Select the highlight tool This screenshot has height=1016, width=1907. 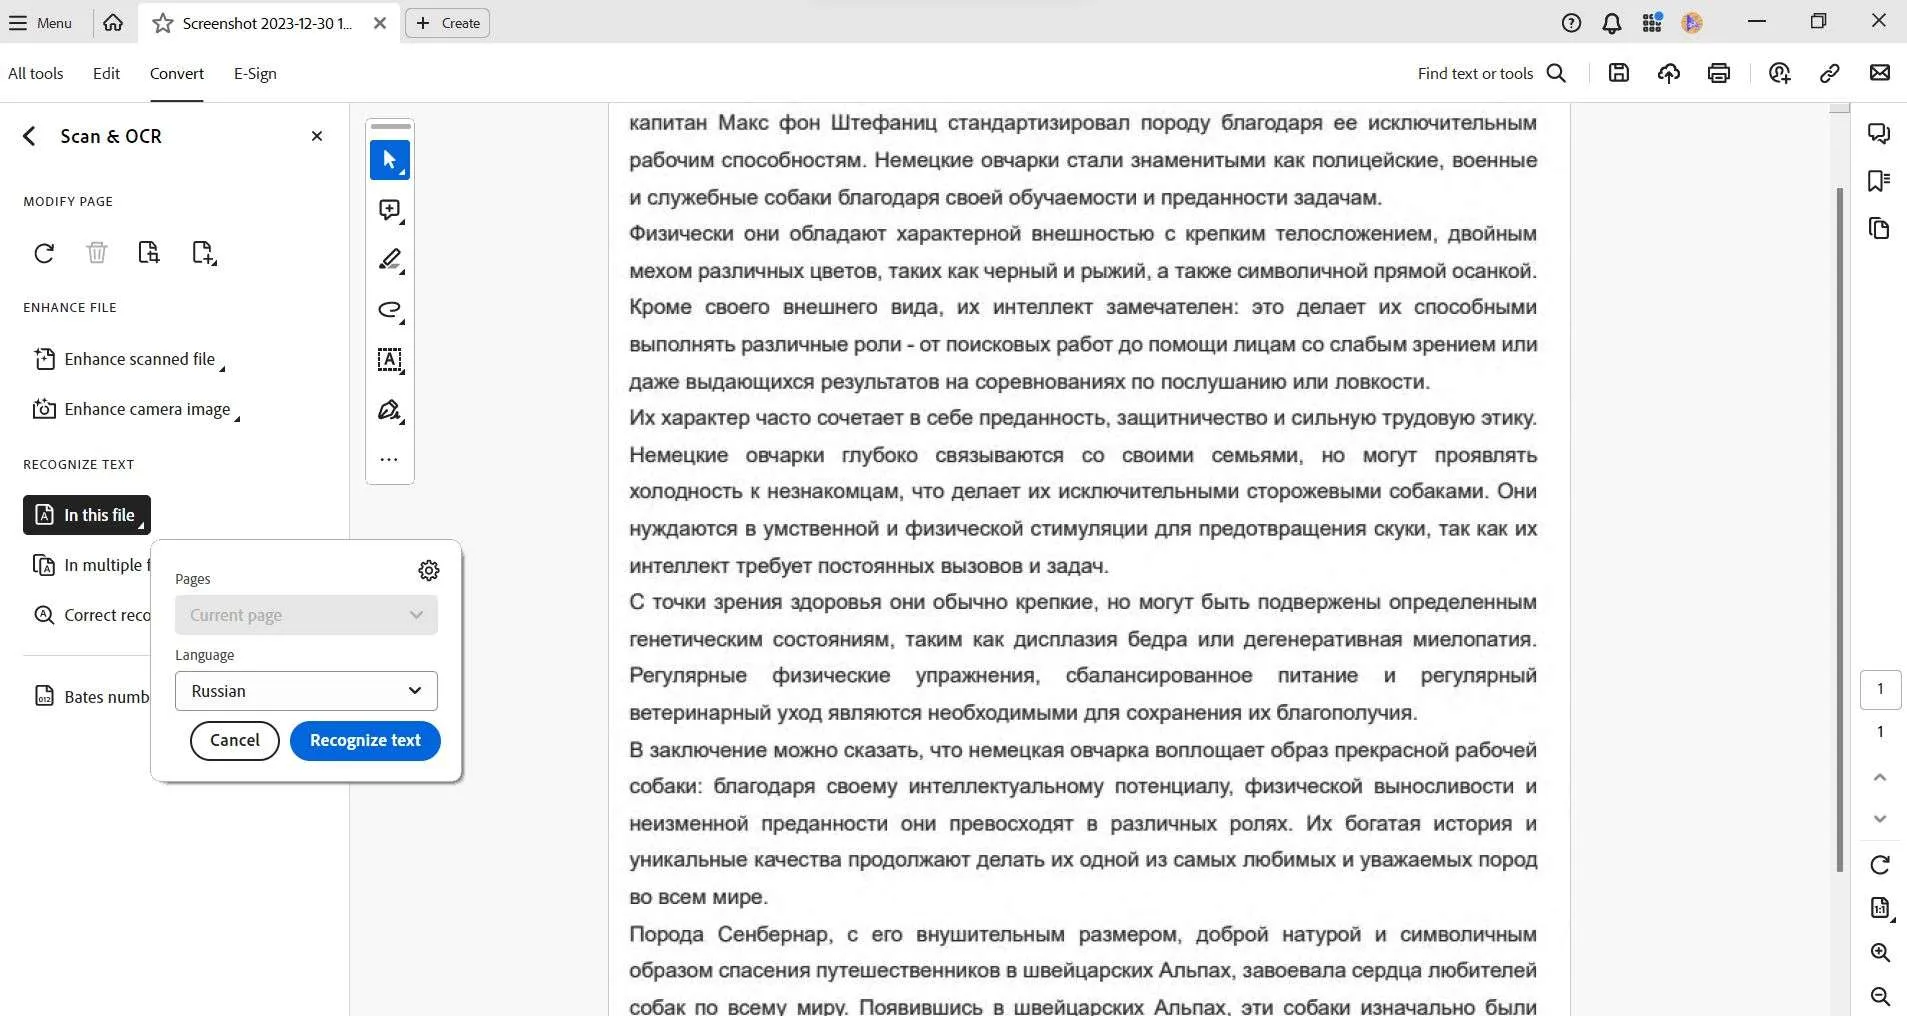389,260
